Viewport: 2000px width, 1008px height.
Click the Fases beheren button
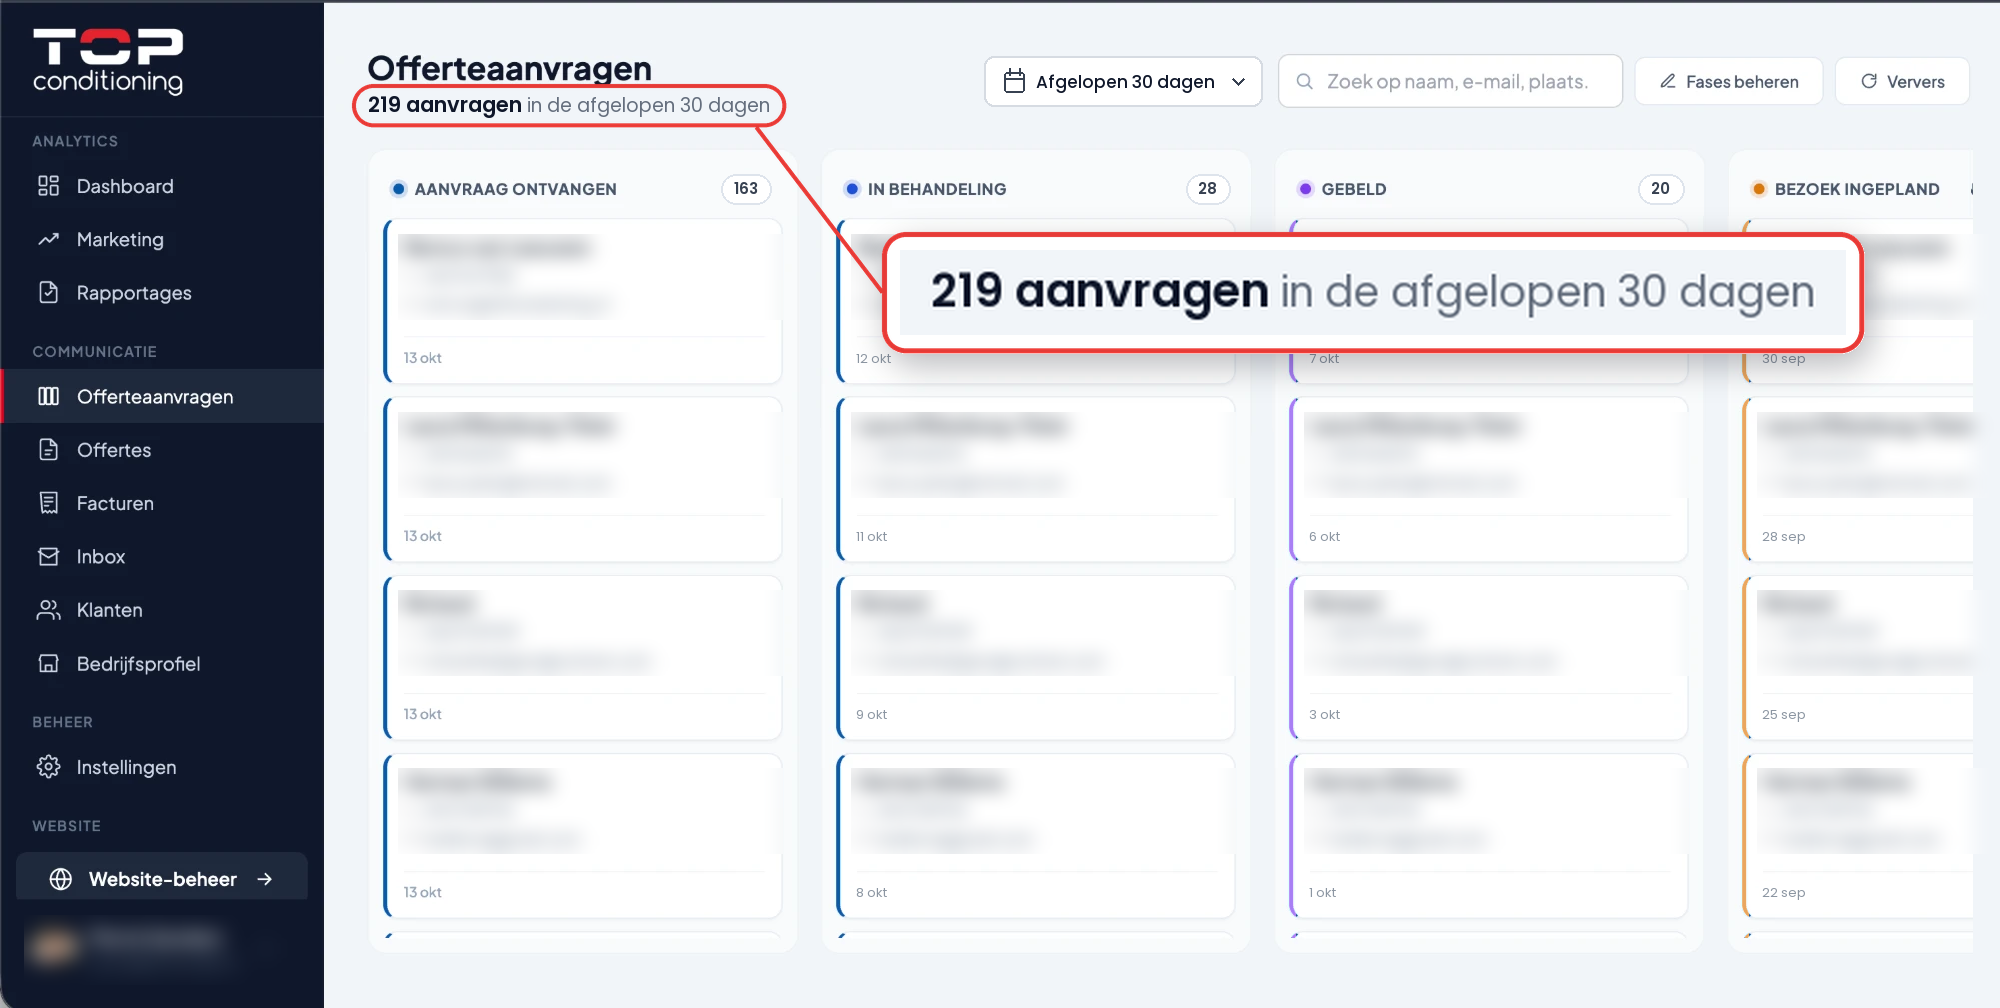point(1729,81)
